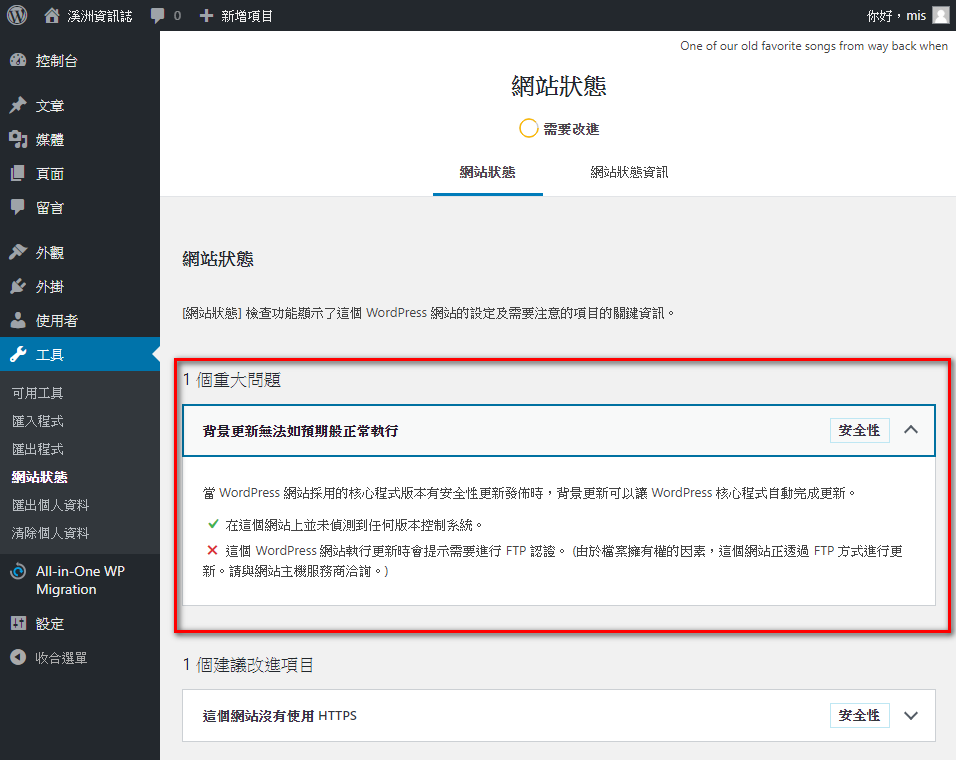Open 匯入程式 submenu item
The height and width of the screenshot is (760, 956).
pos(38,421)
